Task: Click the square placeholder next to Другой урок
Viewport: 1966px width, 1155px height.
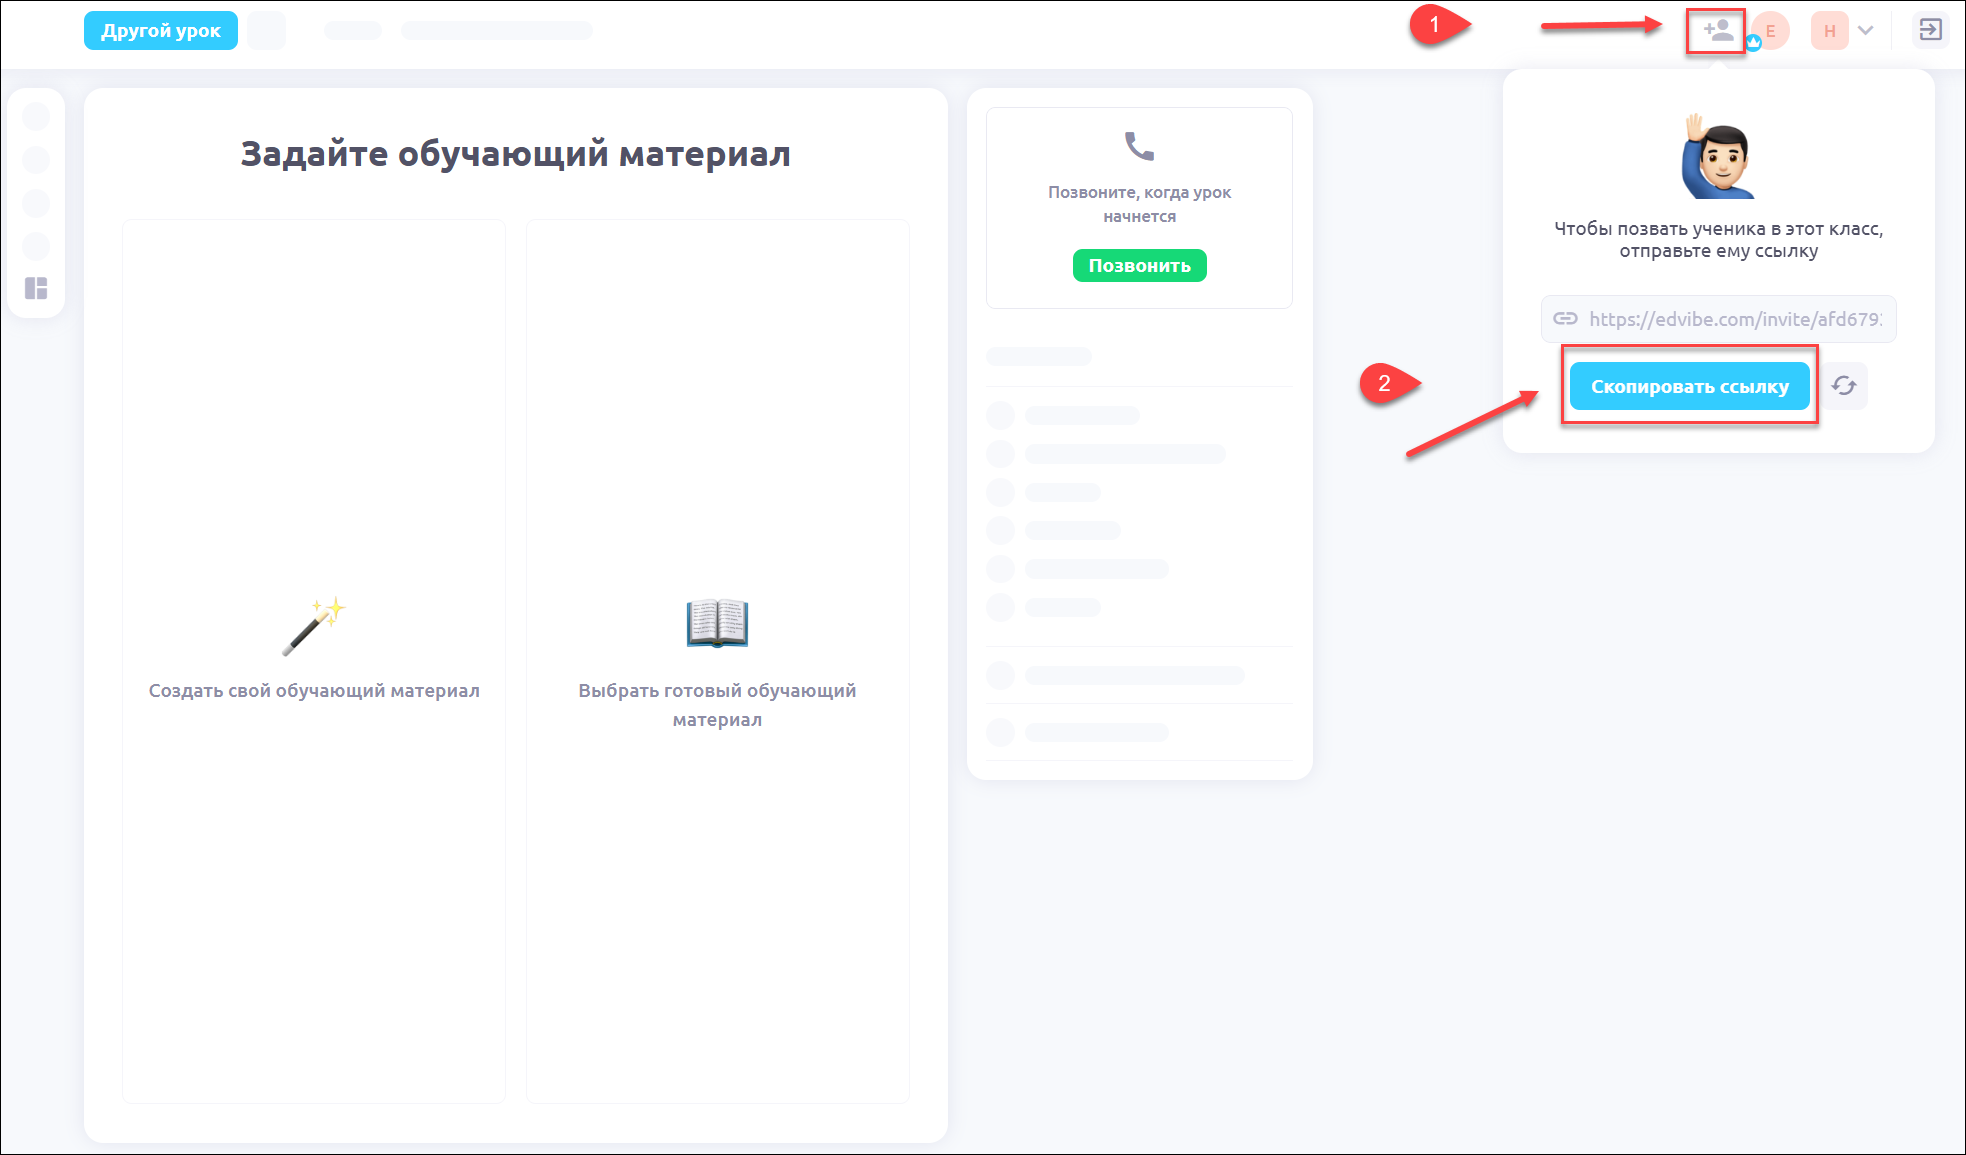Action: tap(266, 31)
